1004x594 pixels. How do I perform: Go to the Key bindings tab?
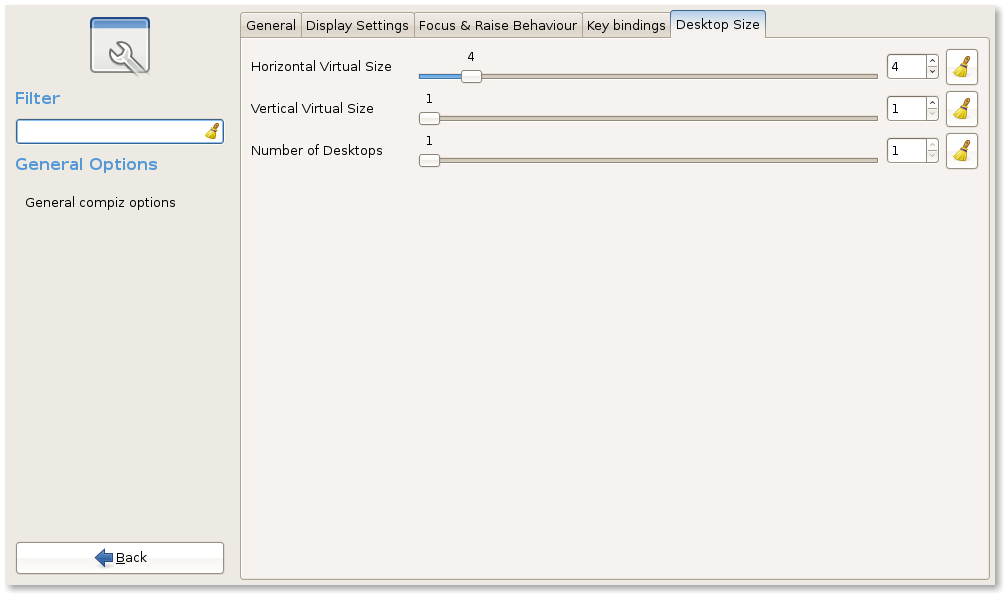(626, 26)
